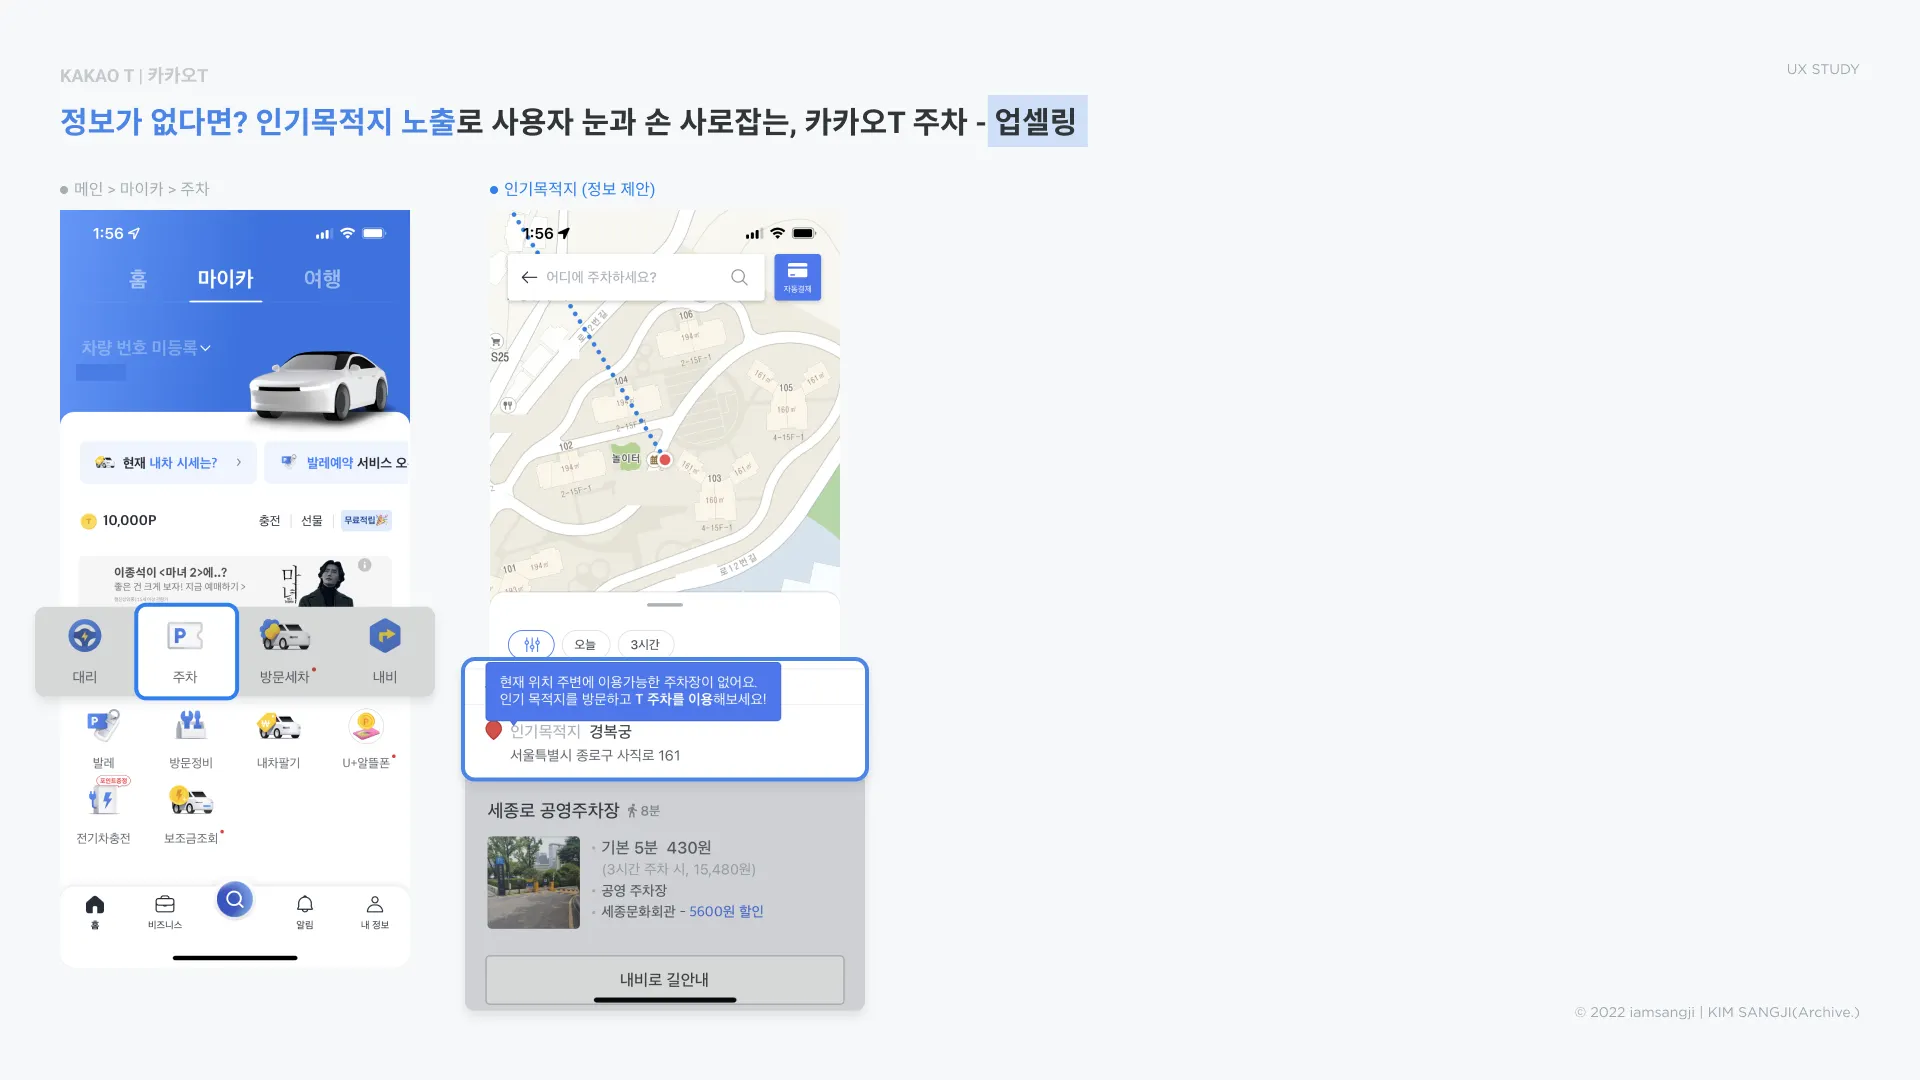Click the 자동결제 auto-pay card icon
1920x1080 pixels.
point(797,277)
